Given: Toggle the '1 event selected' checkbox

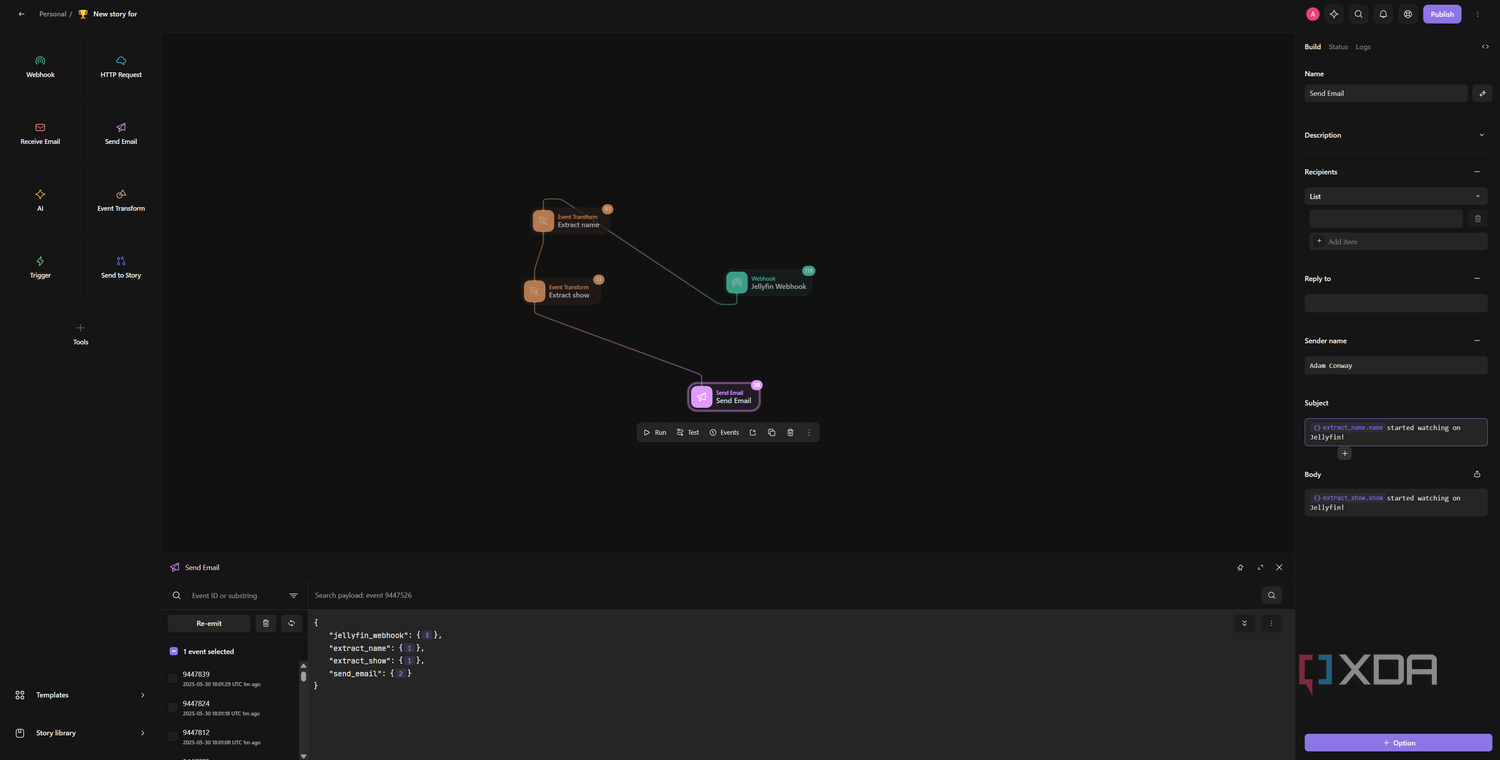Looking at the screenshot, I should (x=174, y=651).
